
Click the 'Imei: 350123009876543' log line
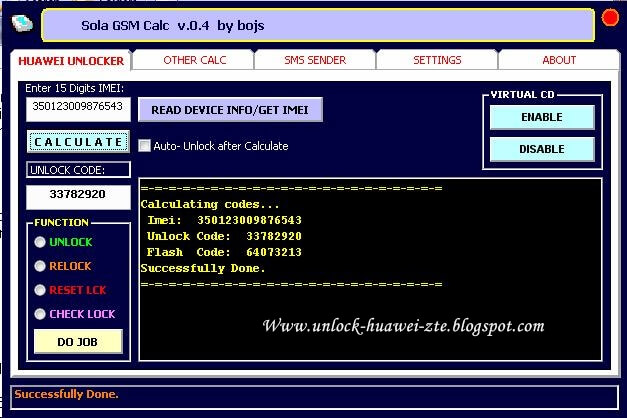pos(224,220)
